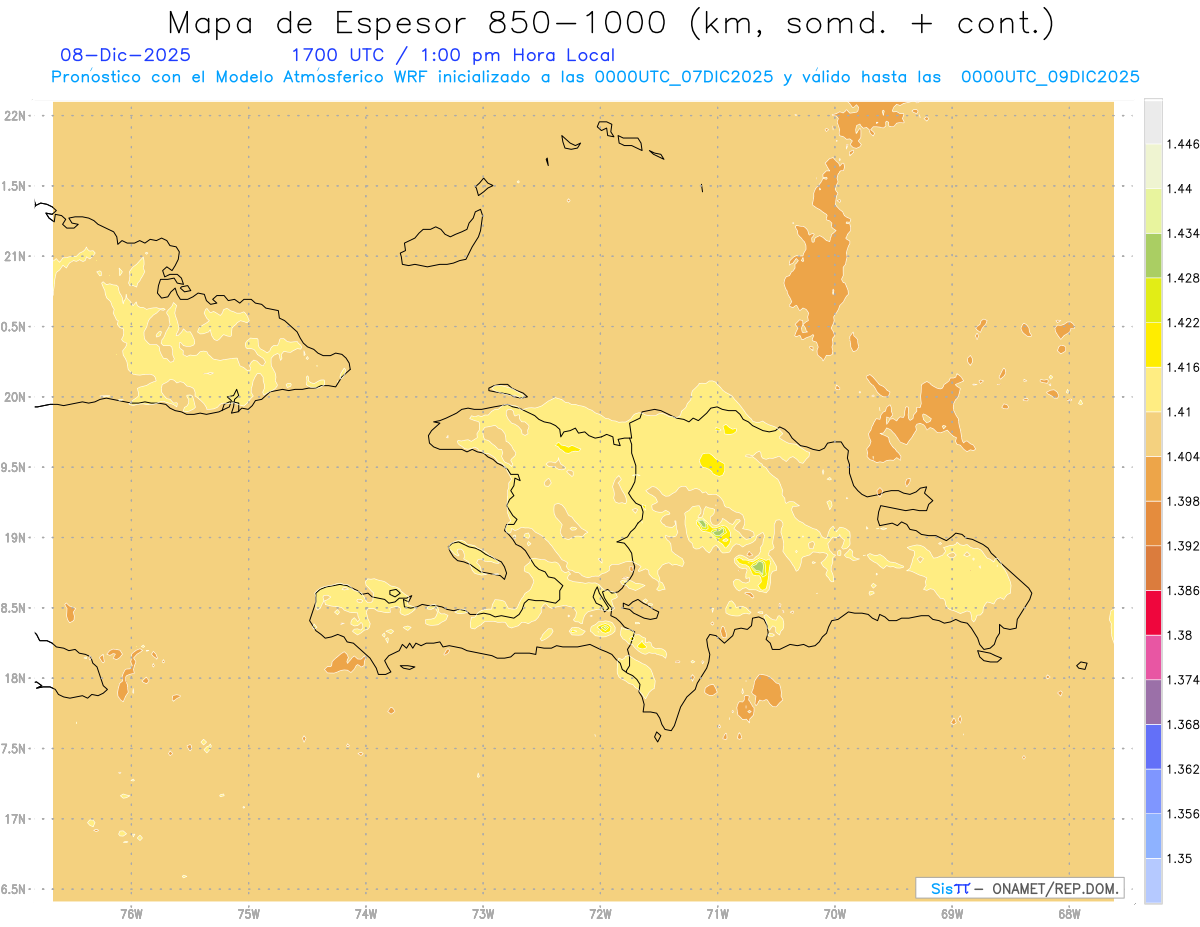1200x927 pixels.
Task: Select the pale cream swatch between 1.44 and 1.446
Action: point(1153,166)
